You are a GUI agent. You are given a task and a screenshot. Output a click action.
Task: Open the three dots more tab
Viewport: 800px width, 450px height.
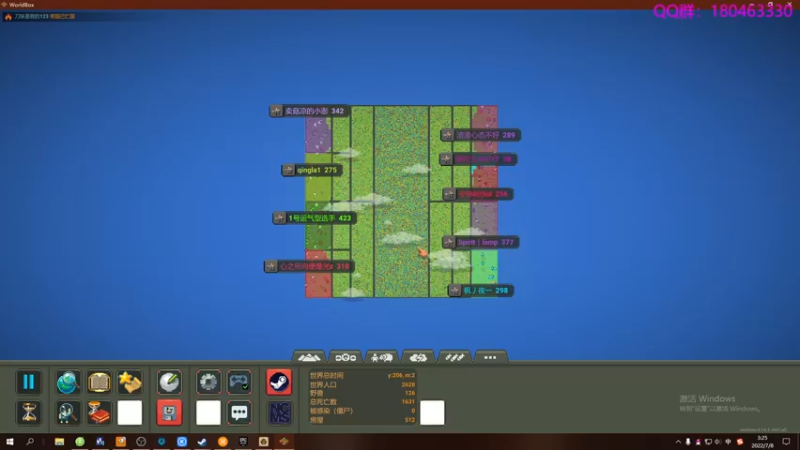click(490, 357)
